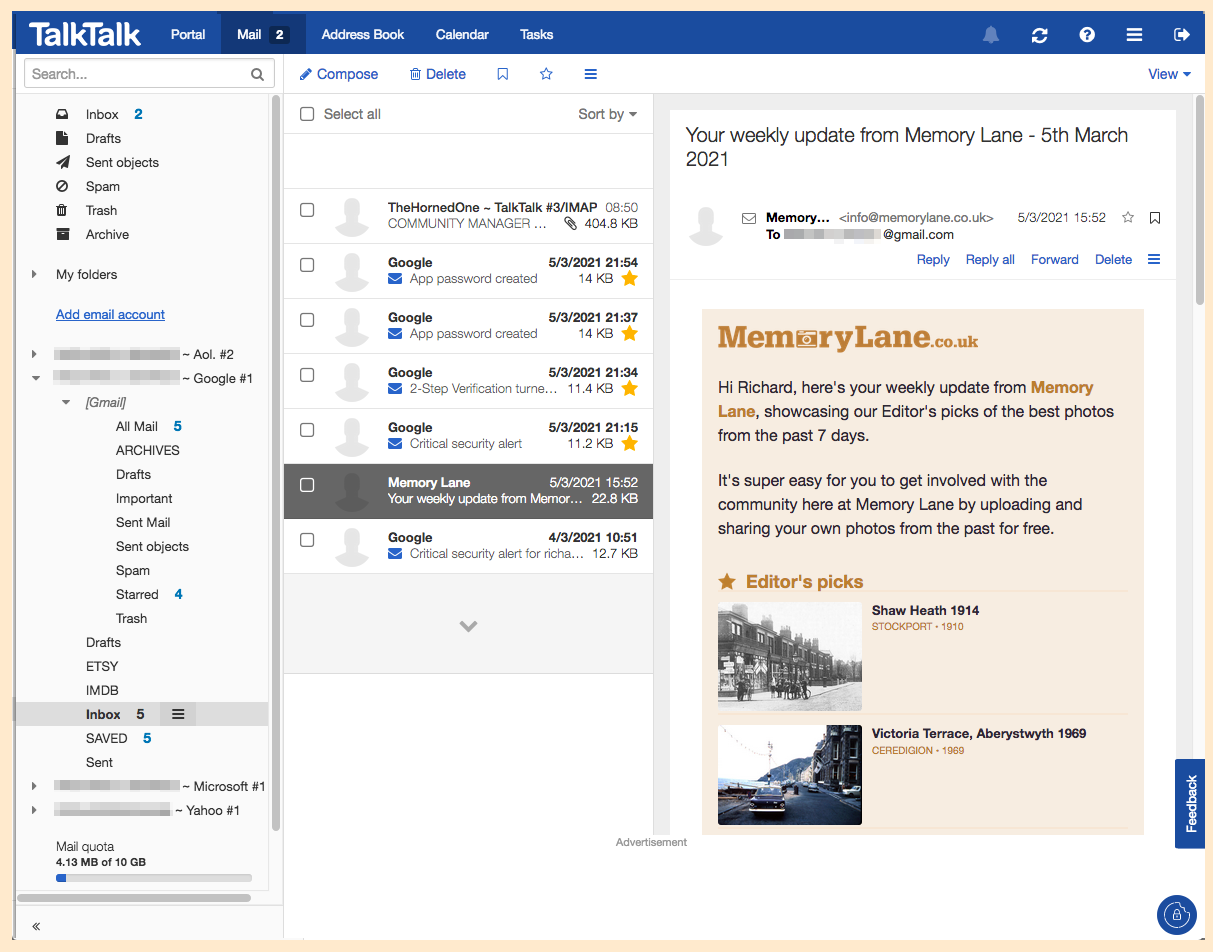Select the TheHornedOne email checkbox
This screenshot has width=1213, height=952.
coord(308,210)
